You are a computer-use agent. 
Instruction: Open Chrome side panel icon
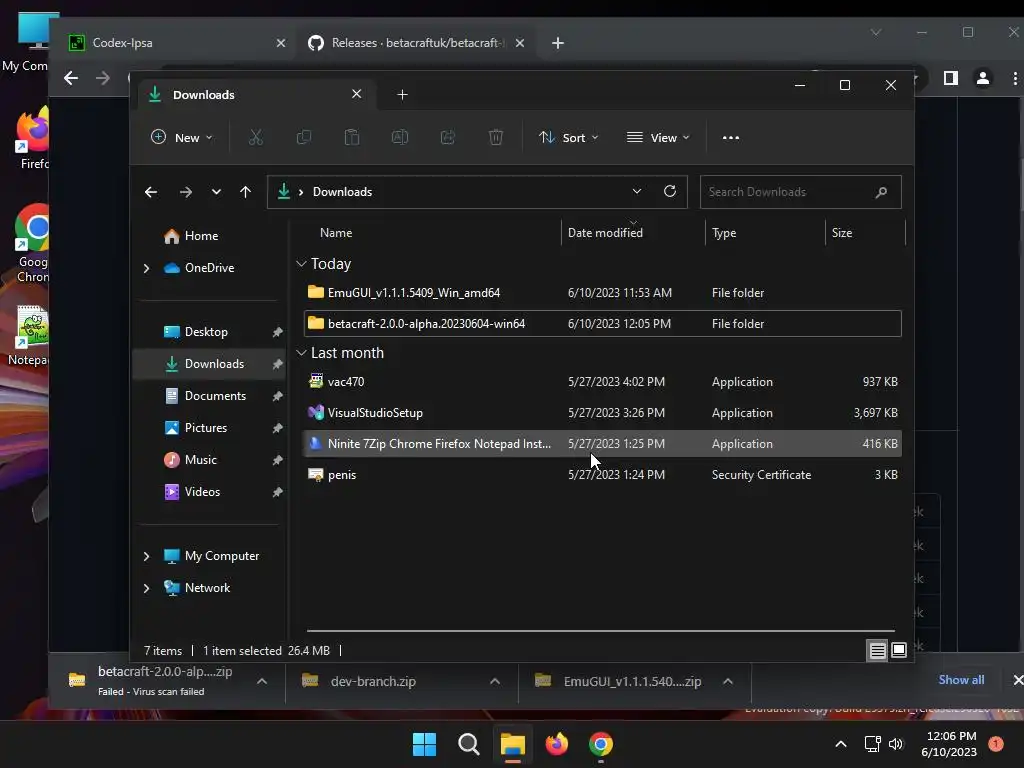click(951, 78)
